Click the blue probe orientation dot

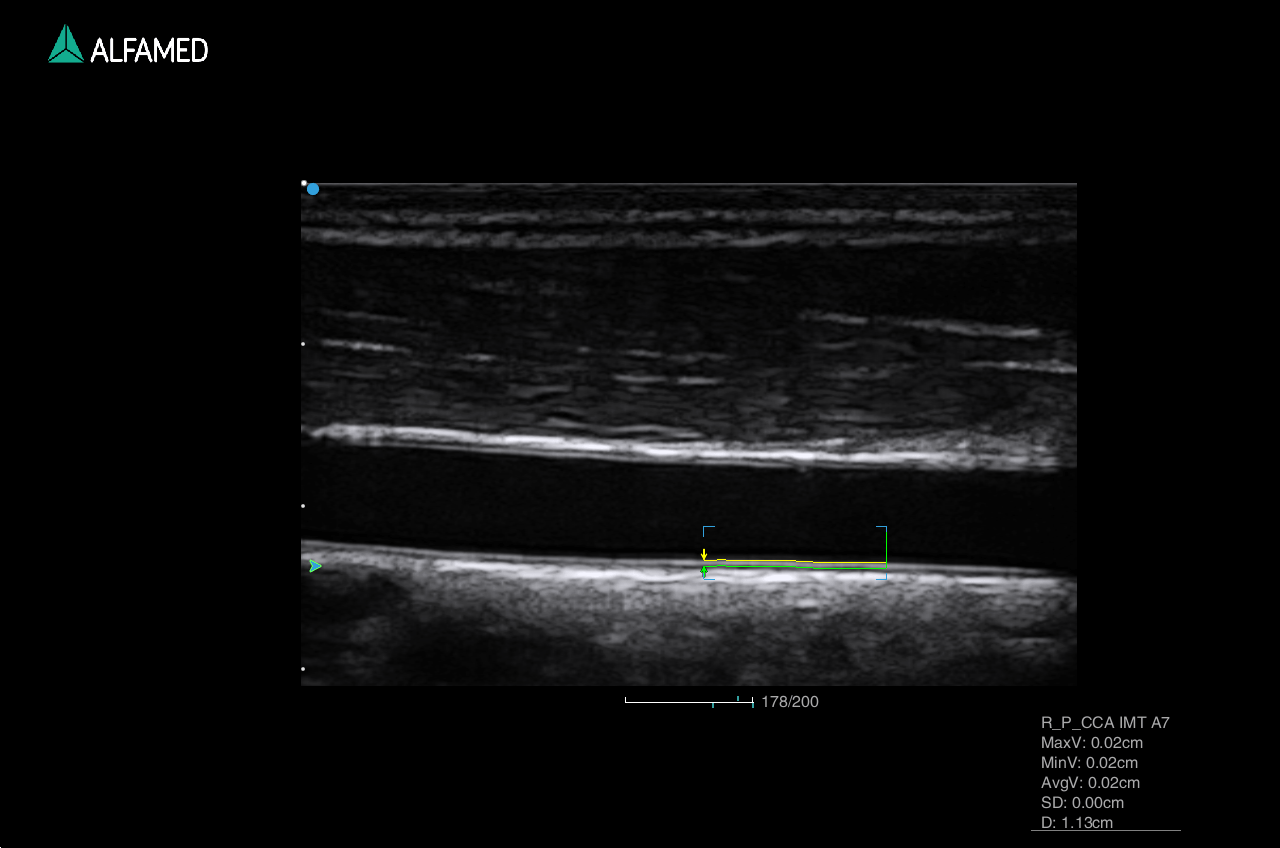pos(313,189)
